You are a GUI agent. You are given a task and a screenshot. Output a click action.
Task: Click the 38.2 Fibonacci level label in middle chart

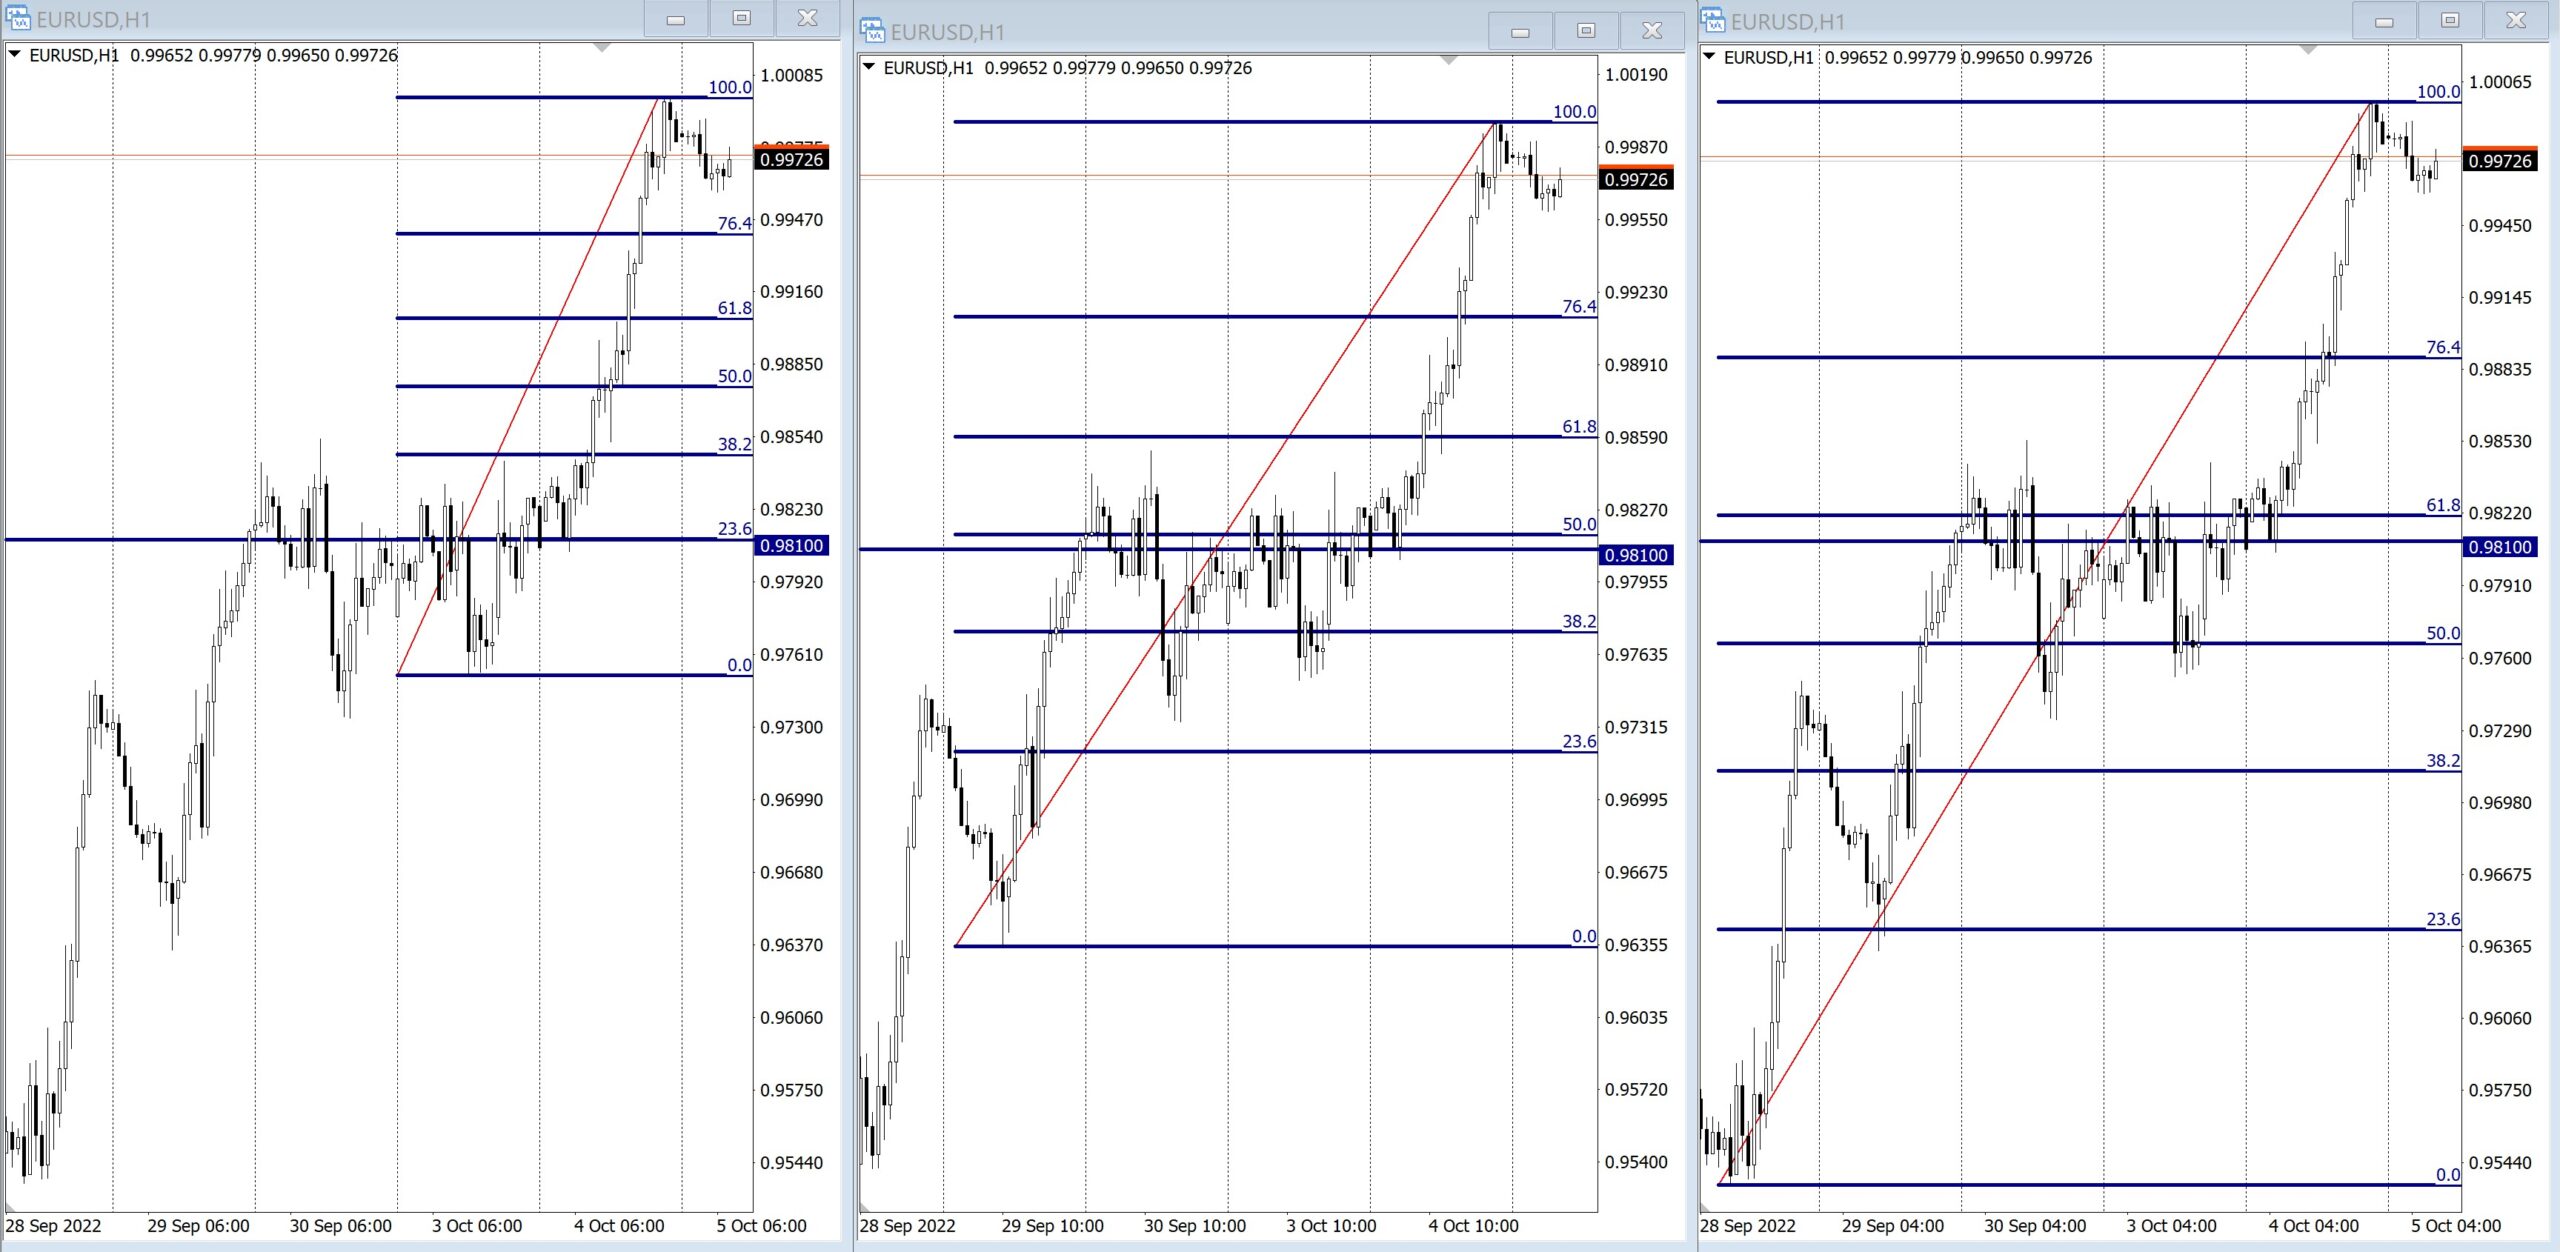1579,621
